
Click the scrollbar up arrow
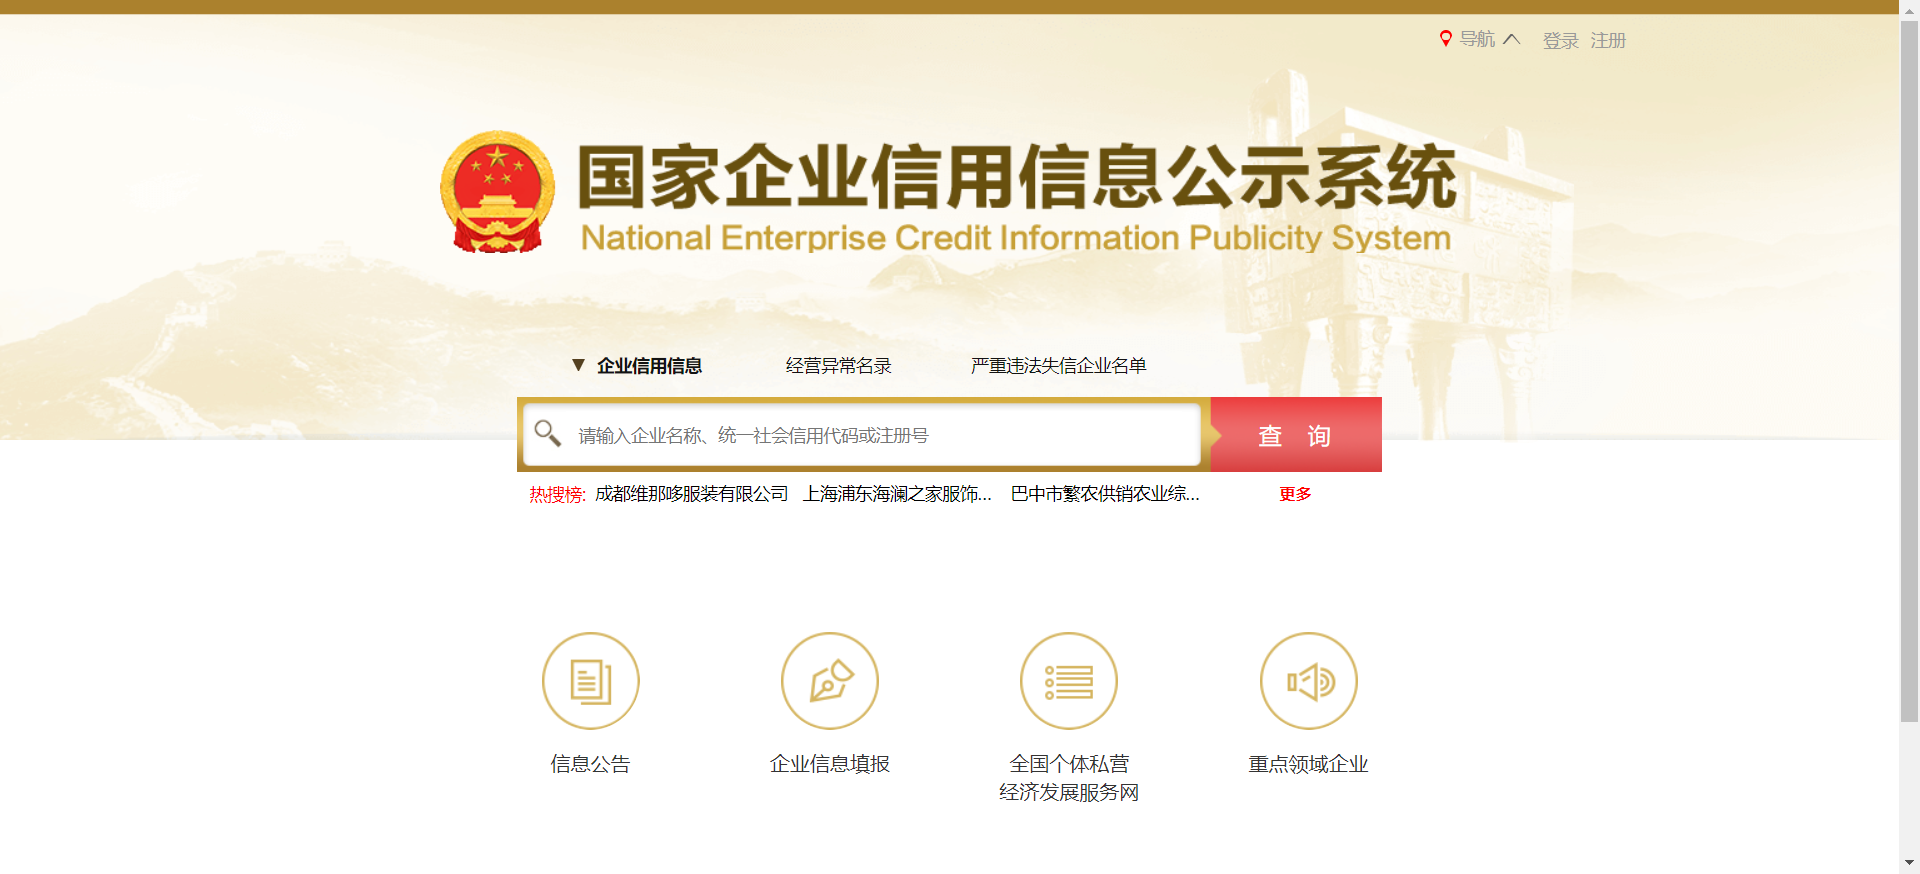[1910, 9]
